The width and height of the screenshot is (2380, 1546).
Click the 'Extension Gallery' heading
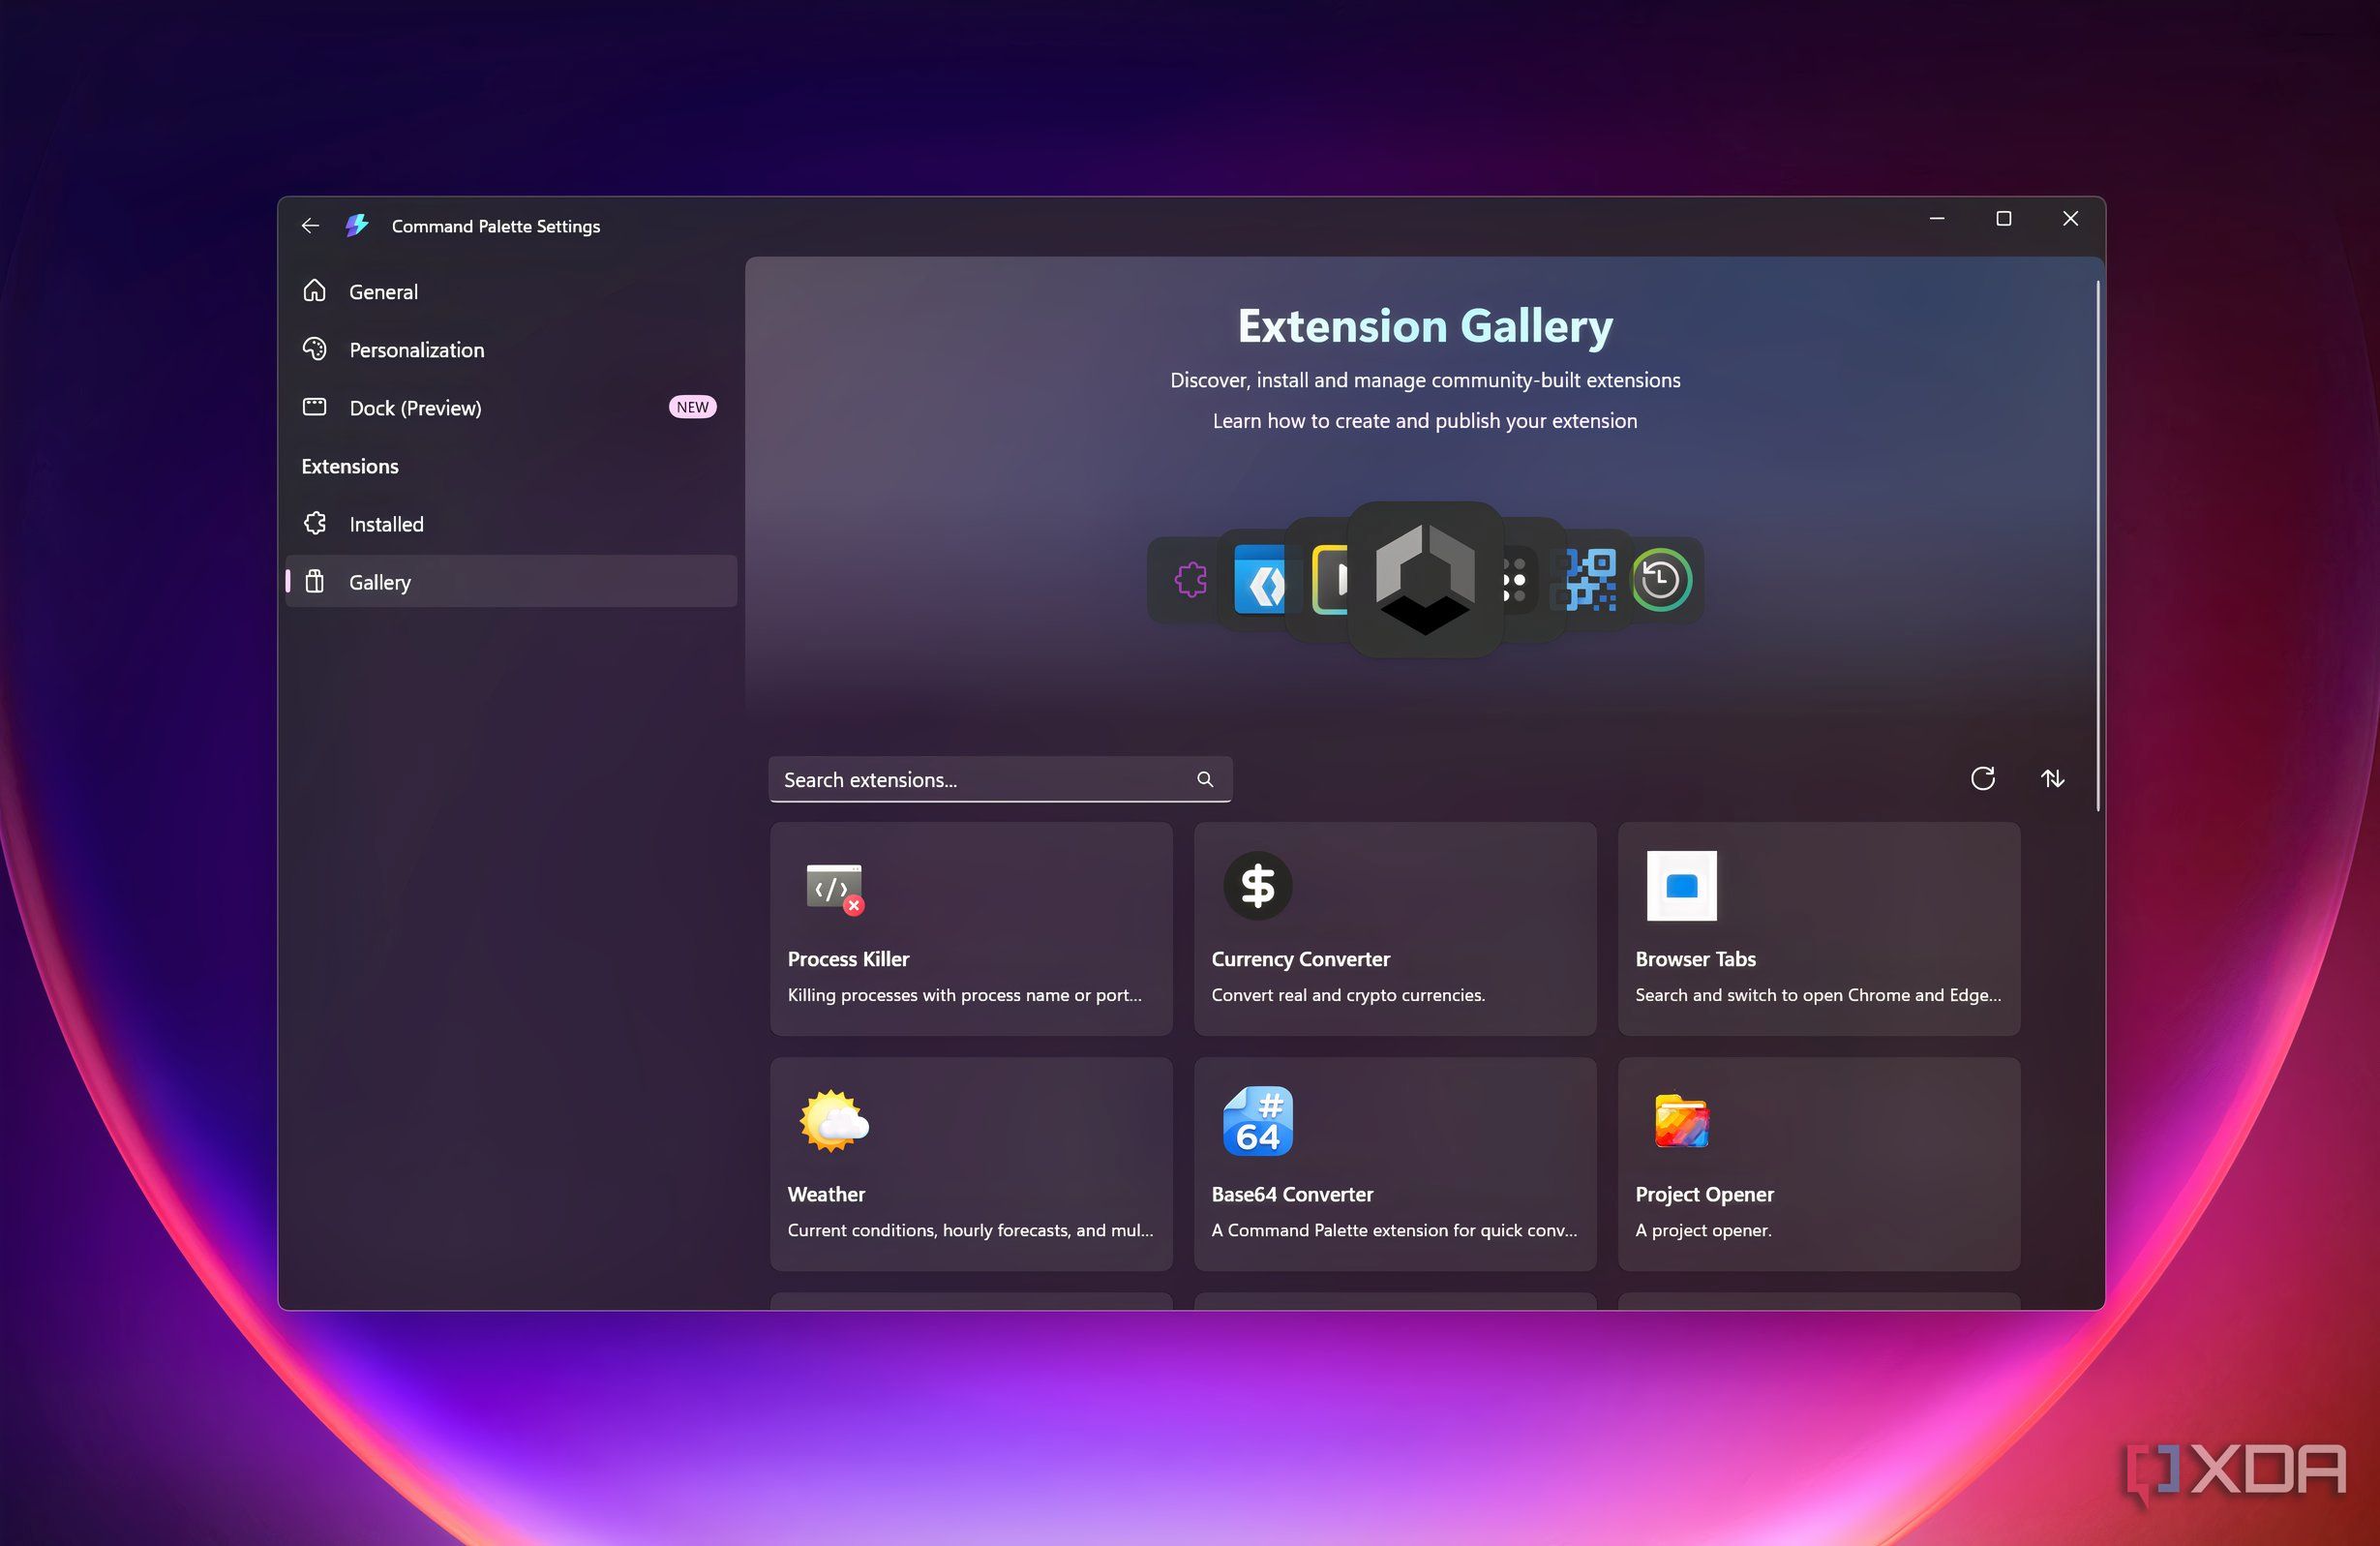(1425, 326)
